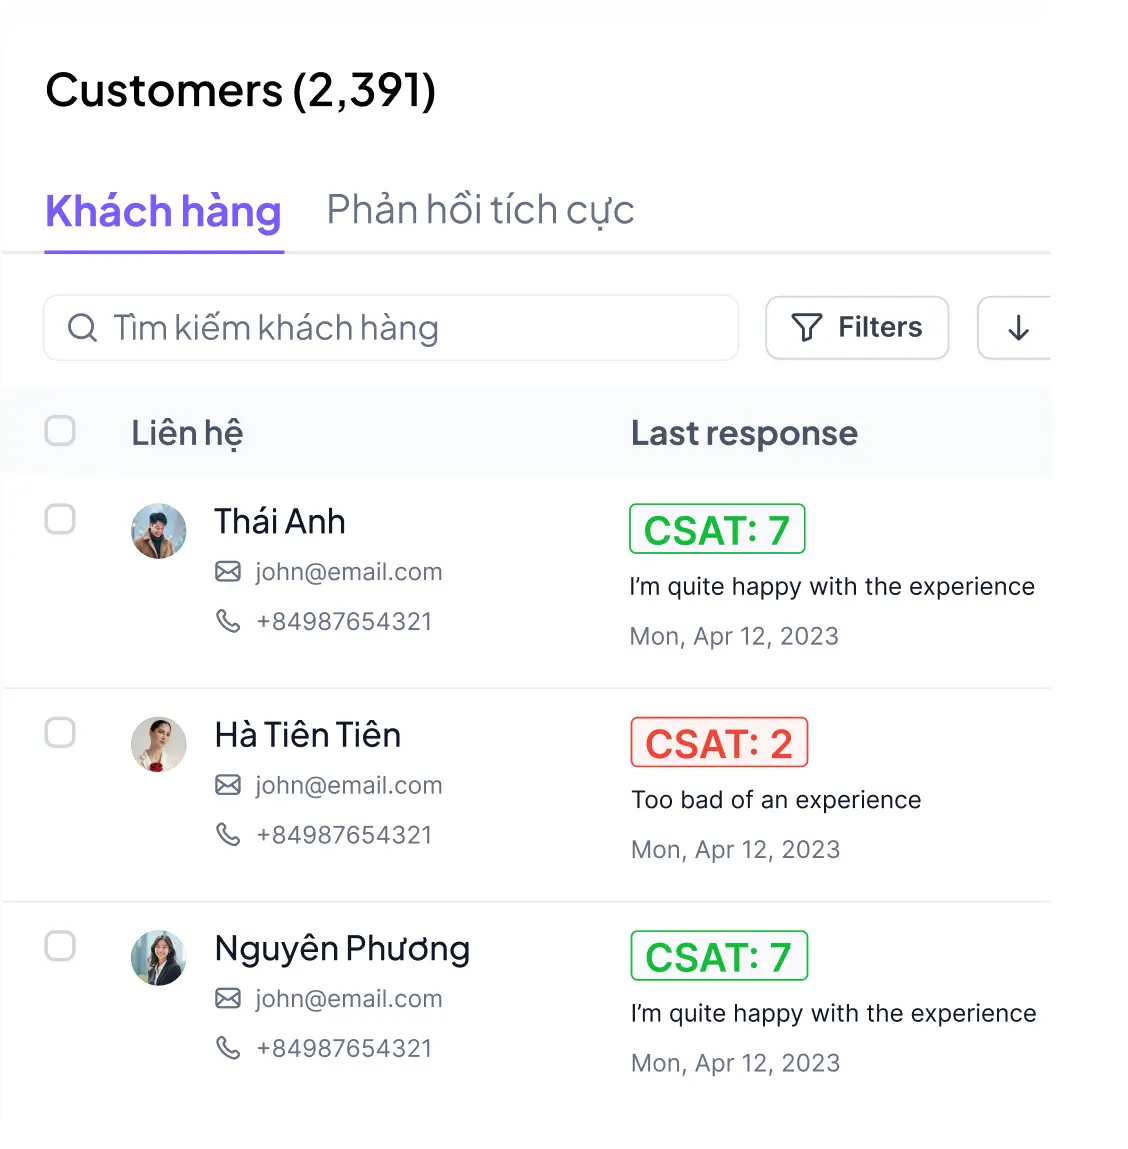Select the Hà Tiên Tiên row checkbox

(x=60, y=732)
